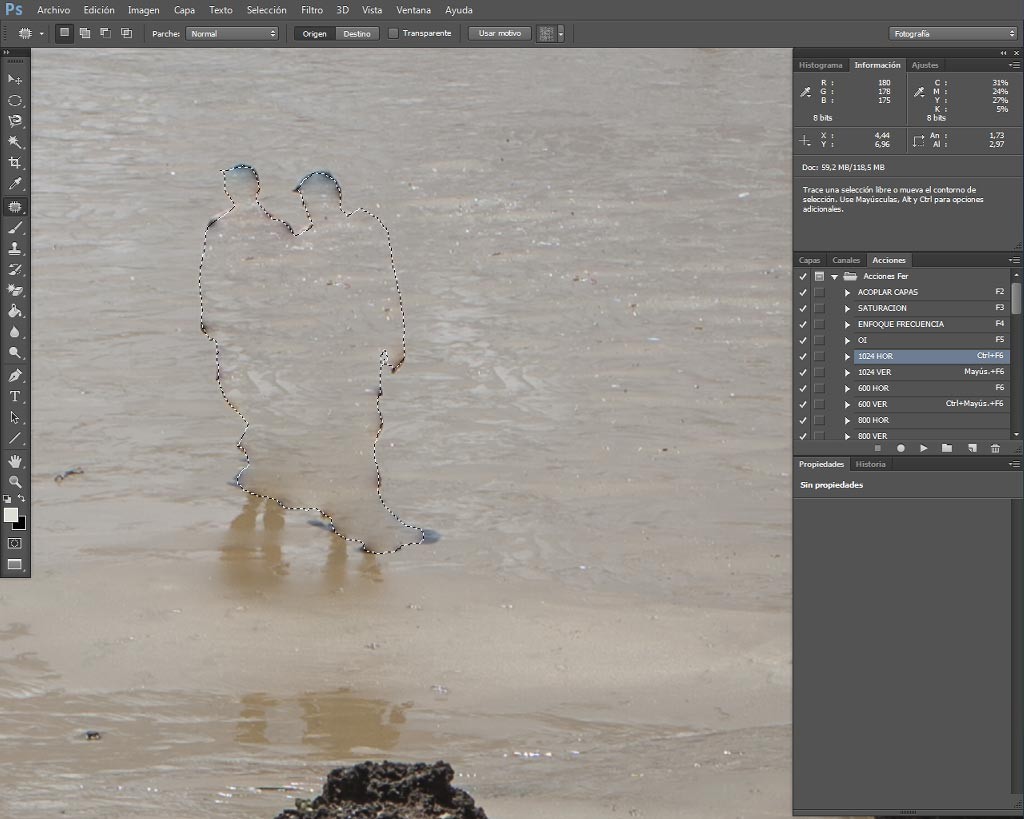The height and width of the screenshot is (819, 1024).
Task: Select the Crop tool
Action: [x=14, y=163]
